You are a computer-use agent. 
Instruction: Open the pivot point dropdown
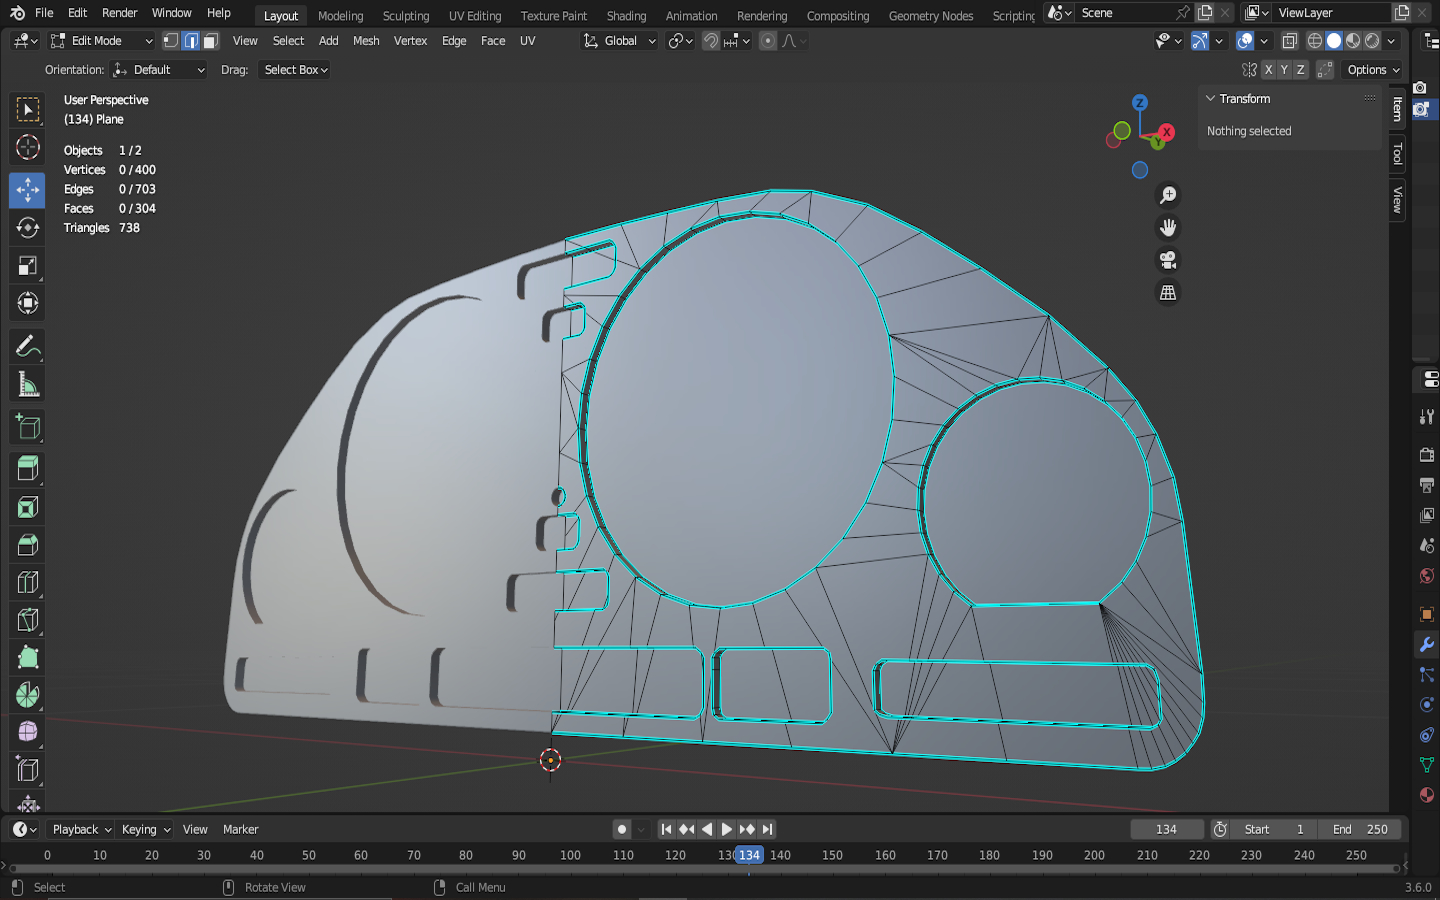pos(680,41)
